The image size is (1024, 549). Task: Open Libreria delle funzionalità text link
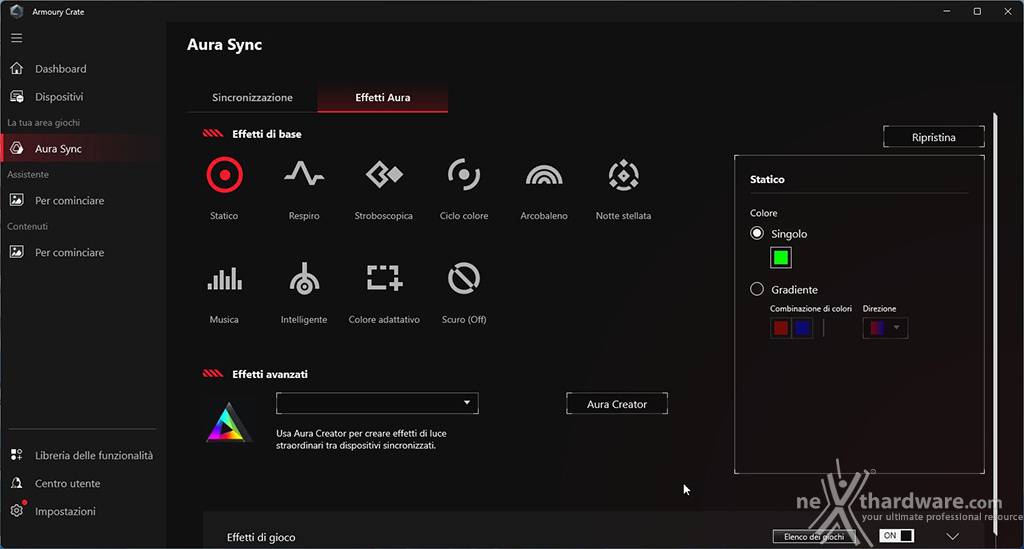point(94,456)
